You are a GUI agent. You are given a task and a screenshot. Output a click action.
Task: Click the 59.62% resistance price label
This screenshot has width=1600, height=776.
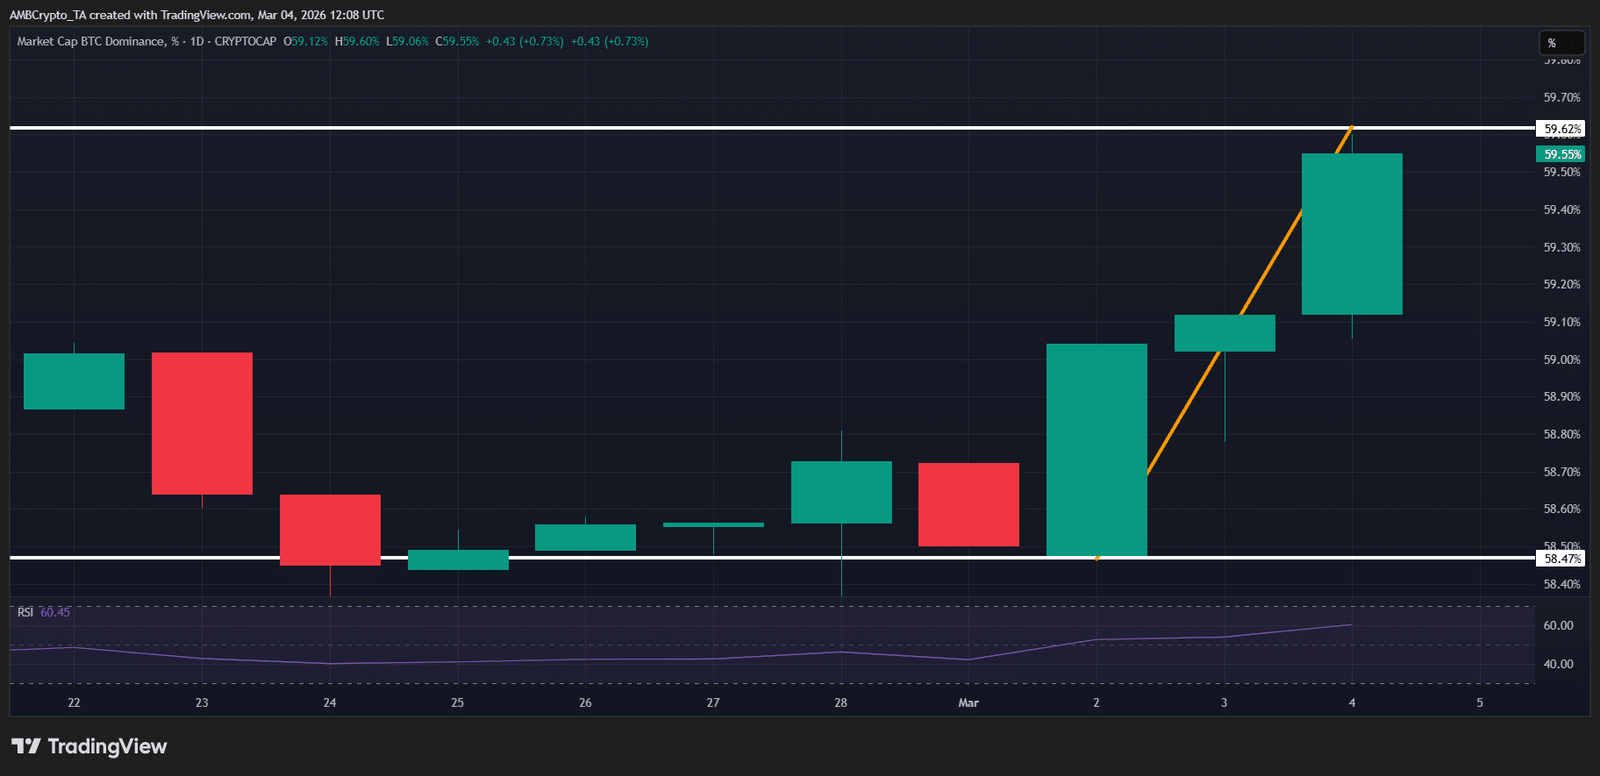click(x=1561, y=129)
